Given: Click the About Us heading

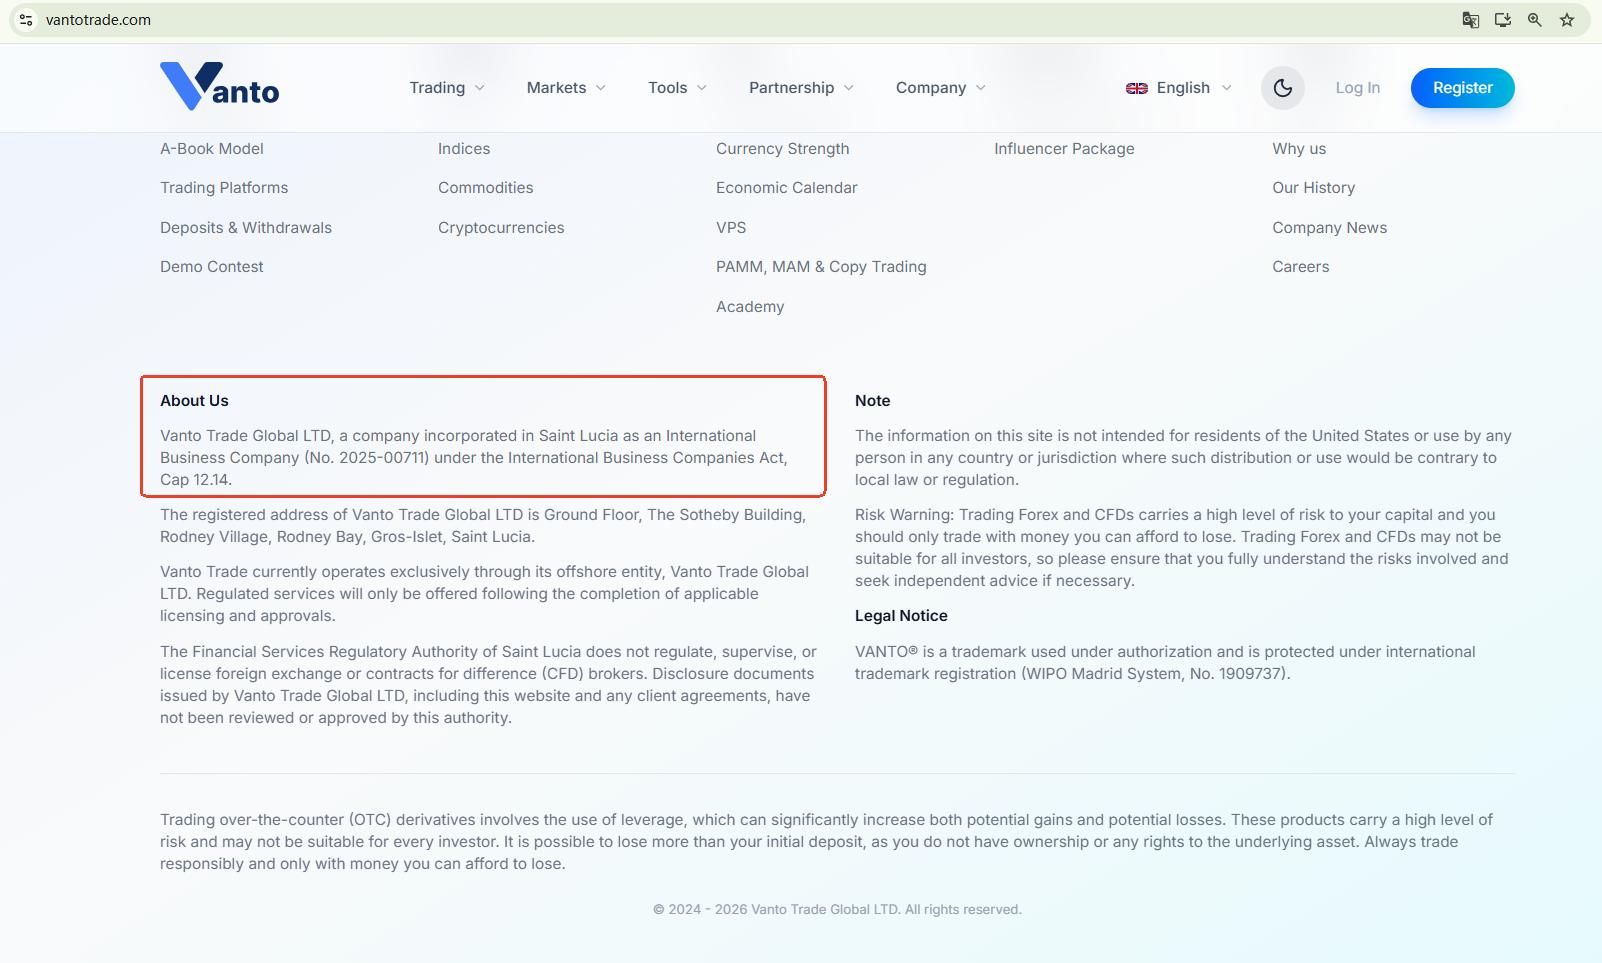Looking at the screenshot, I should click(194, 400).
